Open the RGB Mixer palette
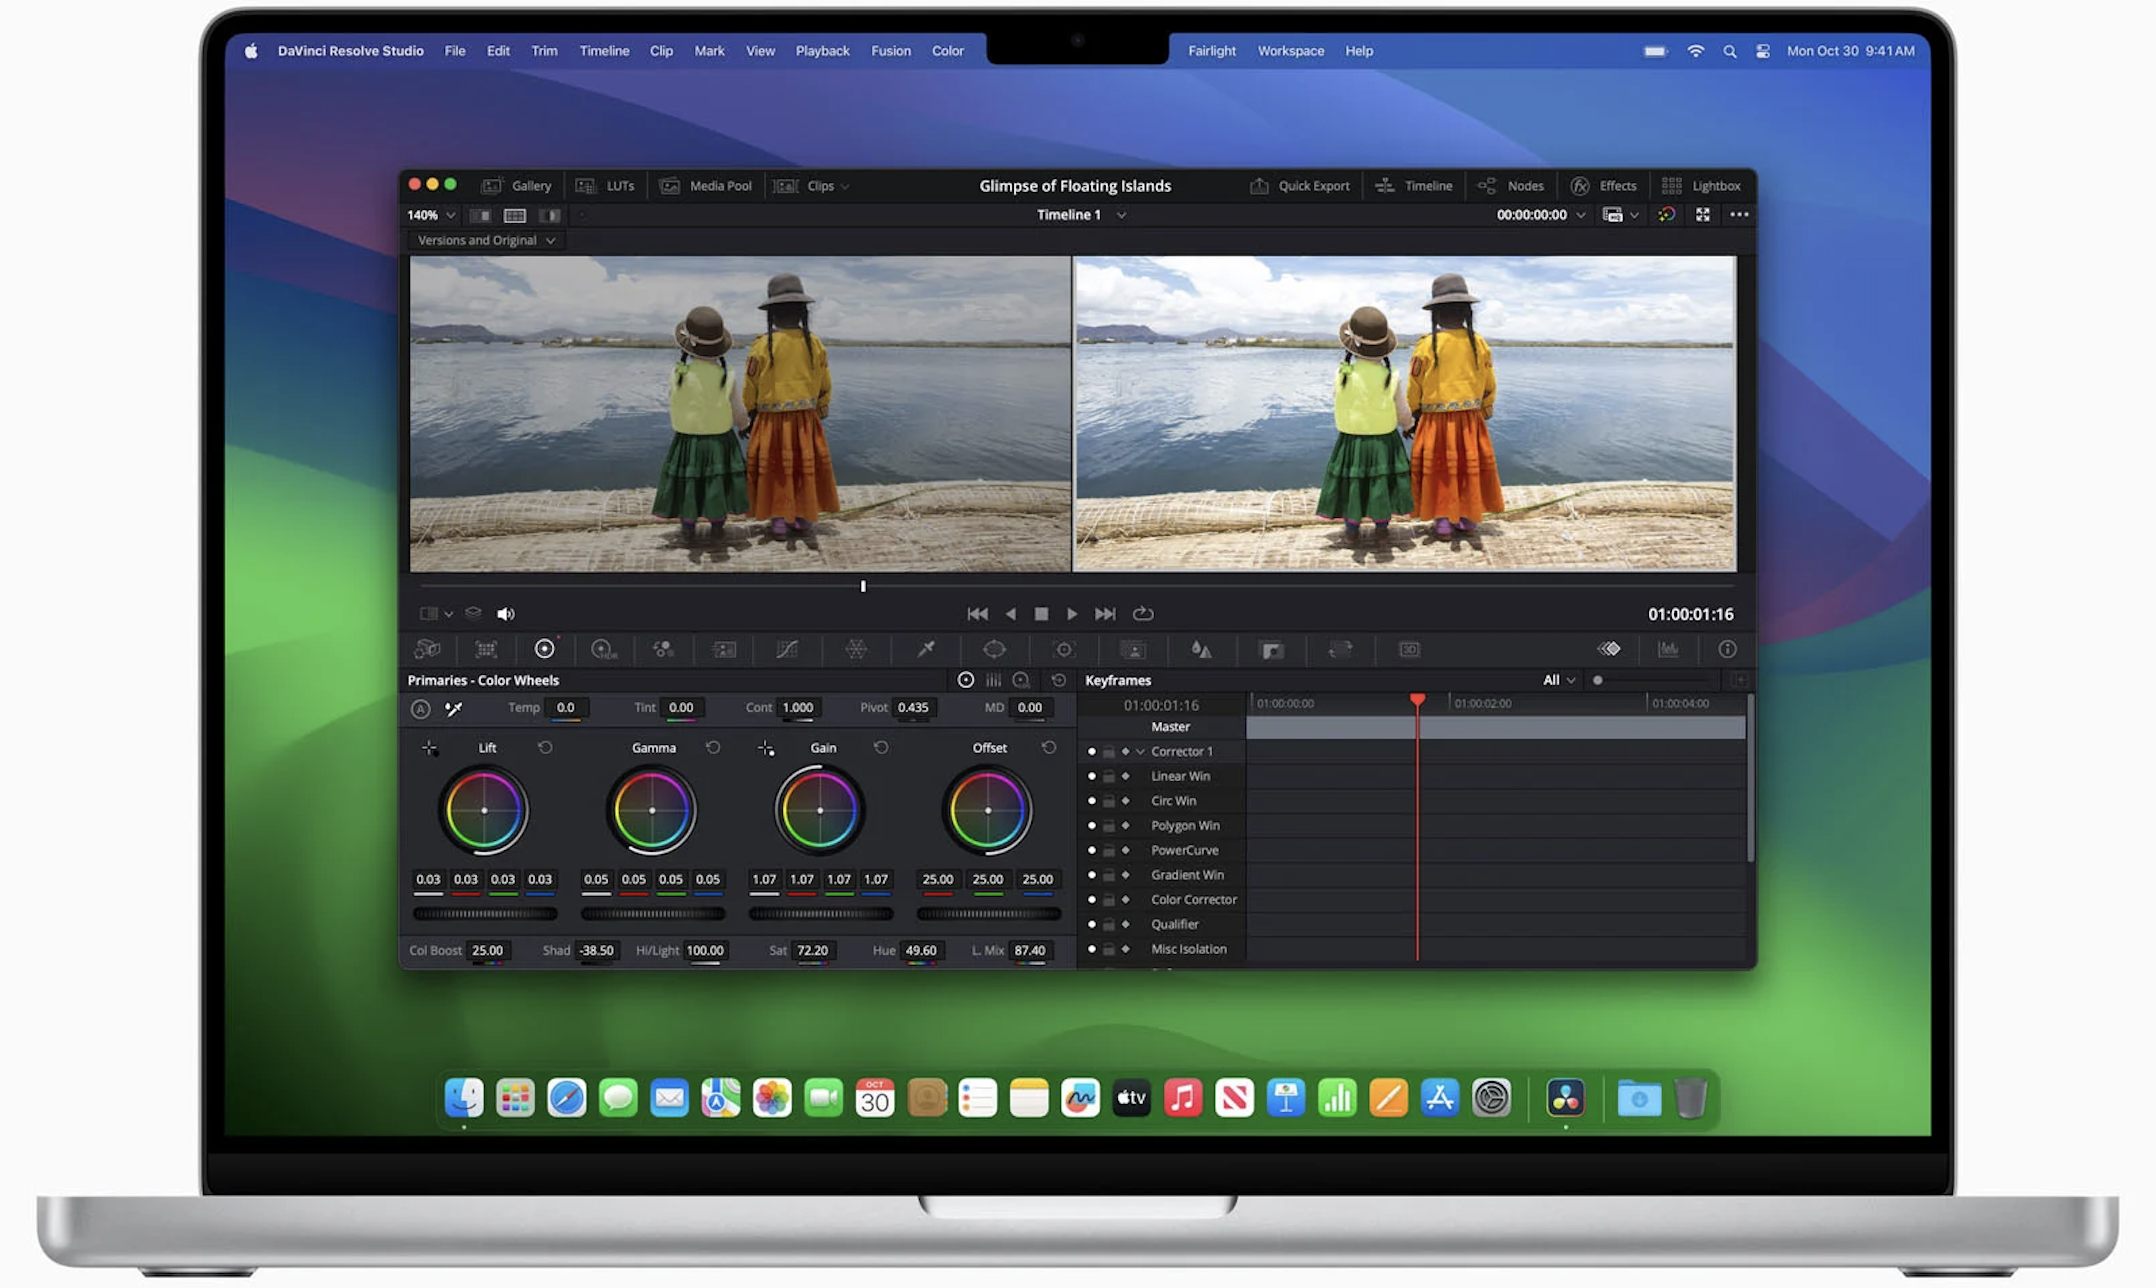Image resolution: width=2156 pixels, height=1288 pixels. tap(663, 649)
